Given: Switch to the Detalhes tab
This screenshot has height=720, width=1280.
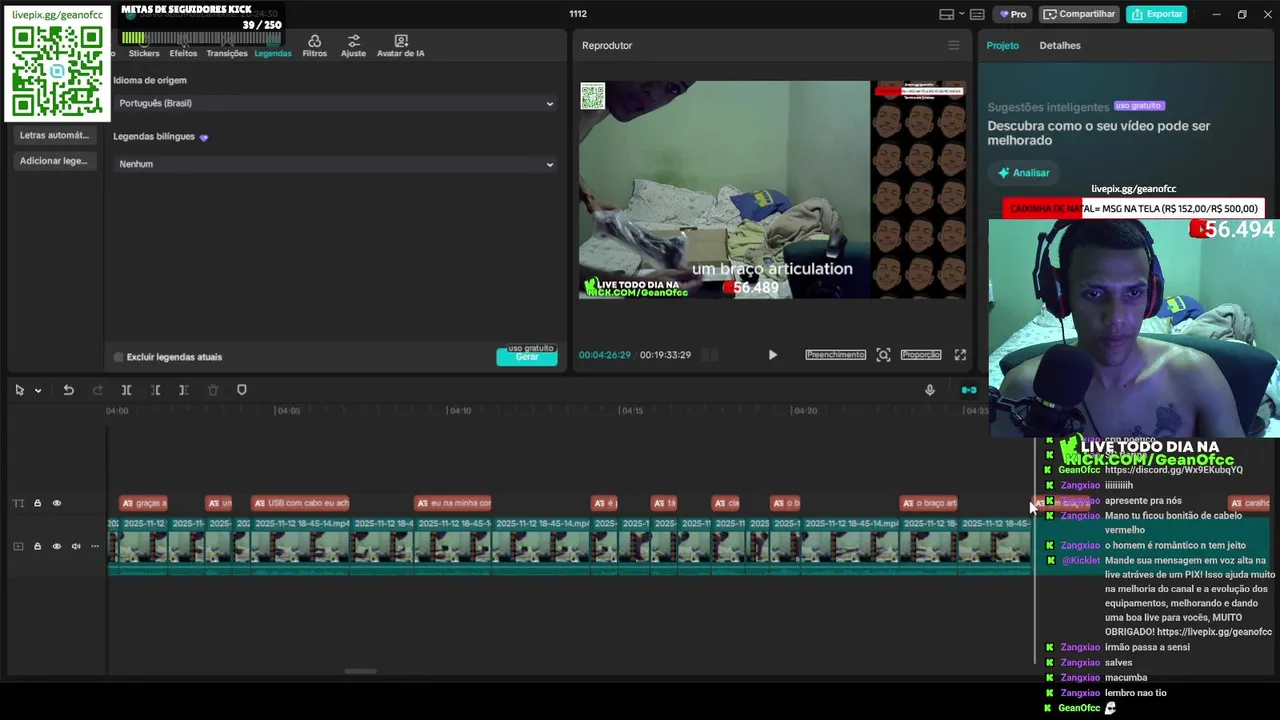Looking at the screenshot, I should (1060, 46).
